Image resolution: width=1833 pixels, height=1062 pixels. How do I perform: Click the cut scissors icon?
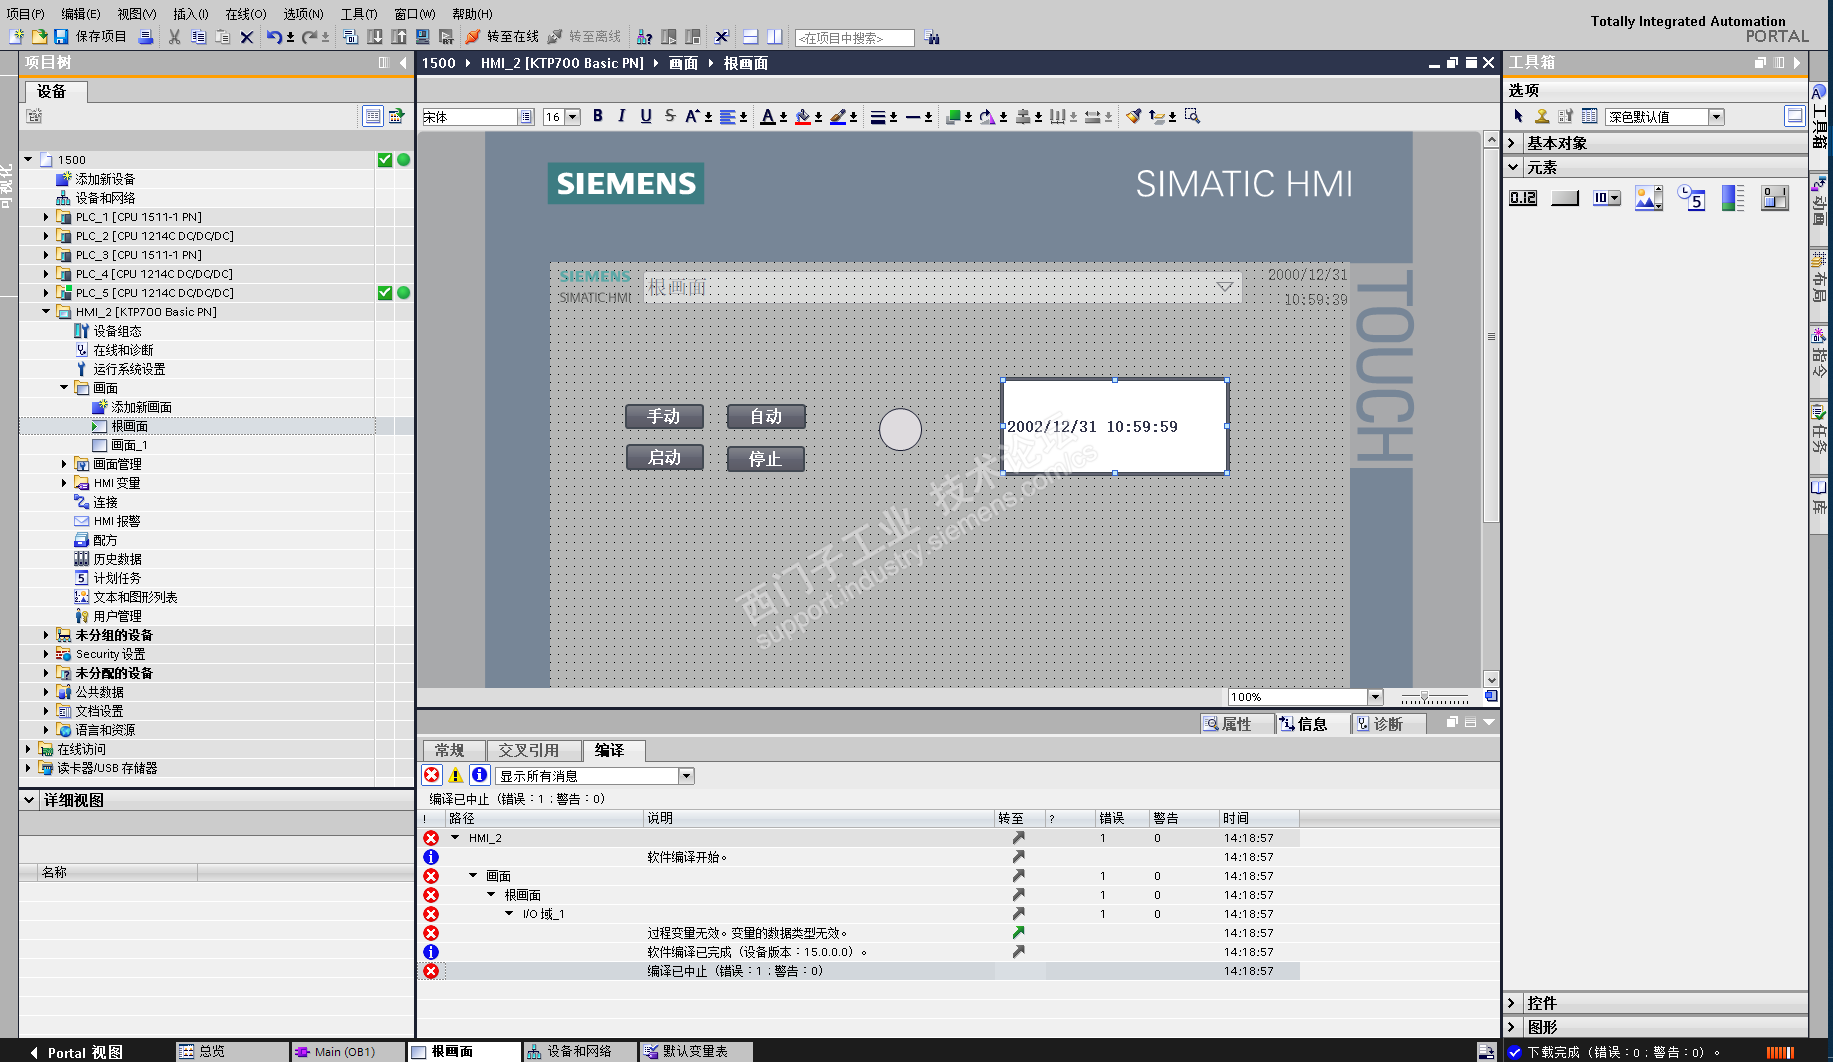[x=174, y=37]
